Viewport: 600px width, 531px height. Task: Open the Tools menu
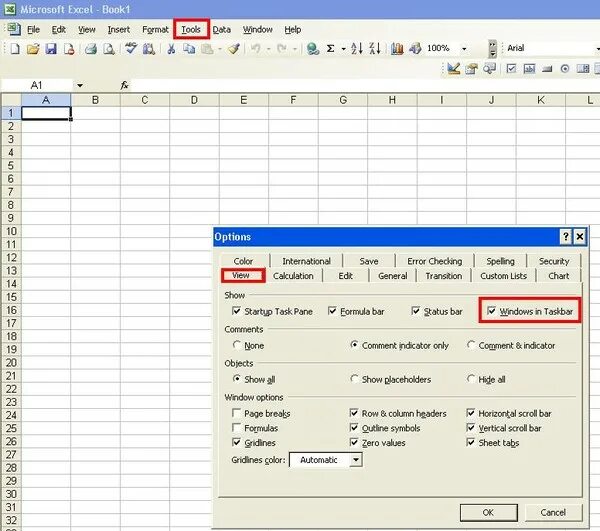tap(191, 29)
